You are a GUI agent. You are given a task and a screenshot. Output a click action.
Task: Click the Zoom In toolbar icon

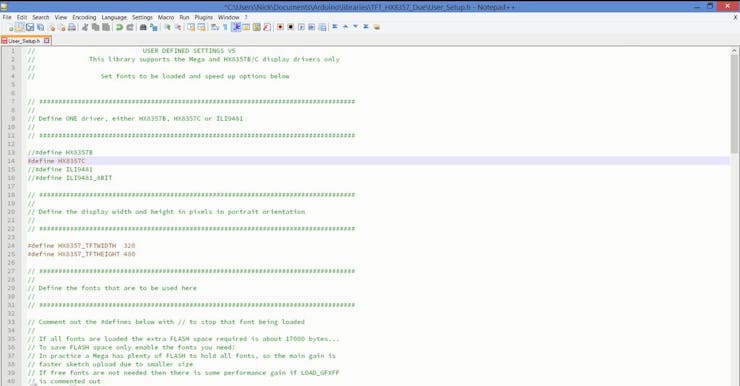tap(168, 27)
